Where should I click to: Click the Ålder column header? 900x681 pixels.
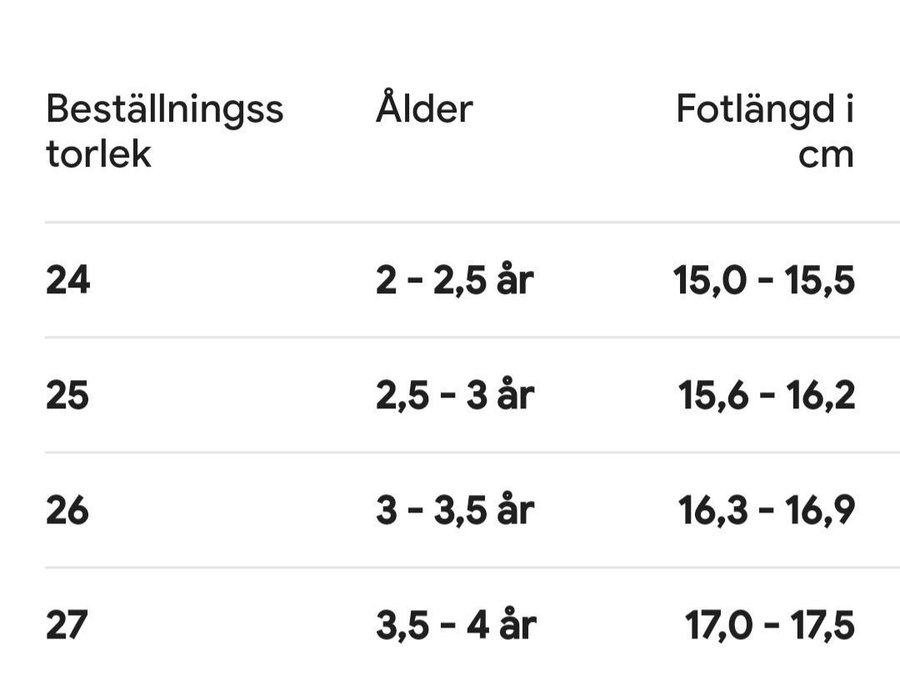424,109
